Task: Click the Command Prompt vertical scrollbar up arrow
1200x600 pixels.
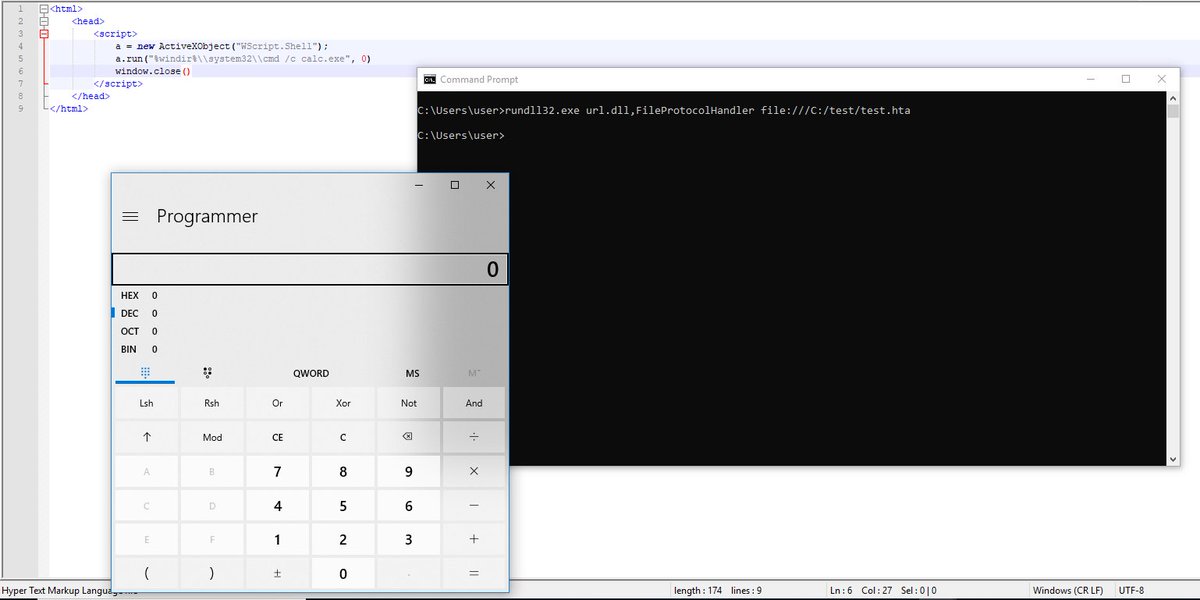Action: tap(1174, 99)
